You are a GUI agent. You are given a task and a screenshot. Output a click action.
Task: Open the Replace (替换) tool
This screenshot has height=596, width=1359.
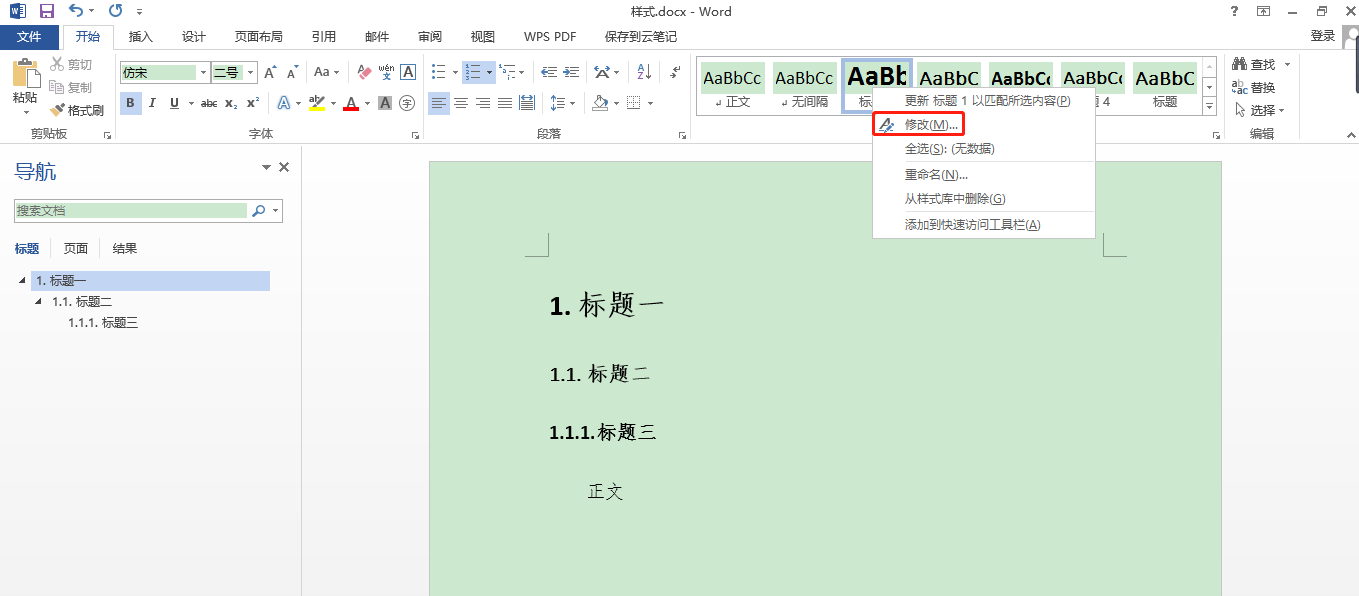coord(1258,86)
